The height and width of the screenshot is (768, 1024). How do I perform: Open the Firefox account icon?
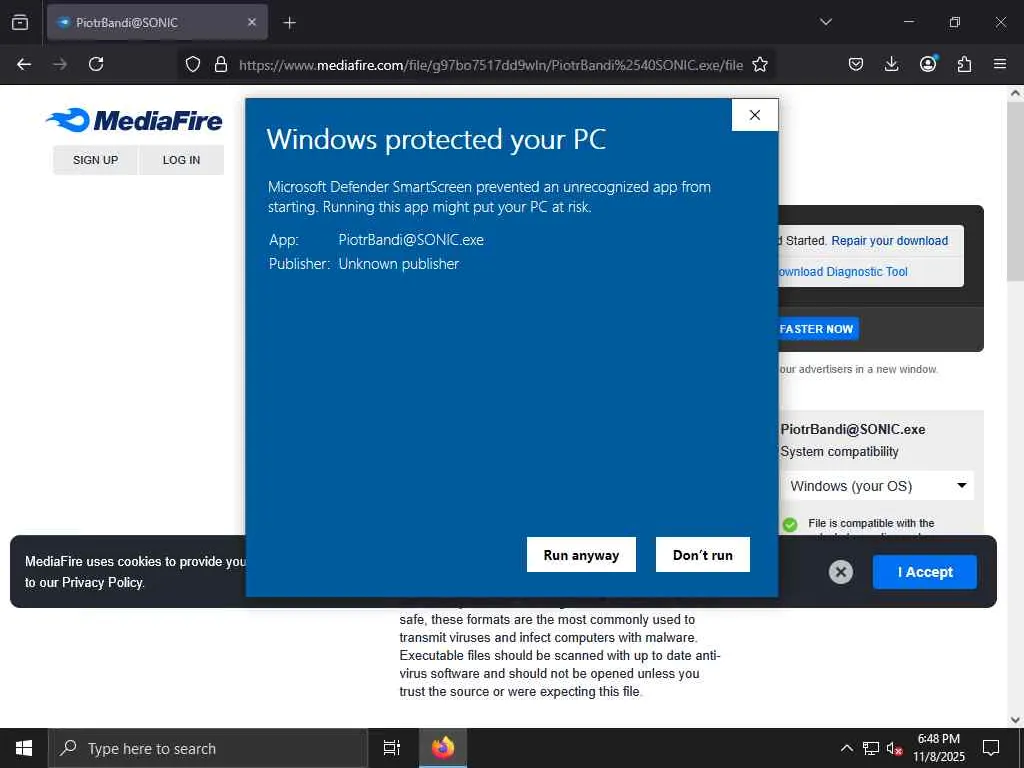(928, 64)
